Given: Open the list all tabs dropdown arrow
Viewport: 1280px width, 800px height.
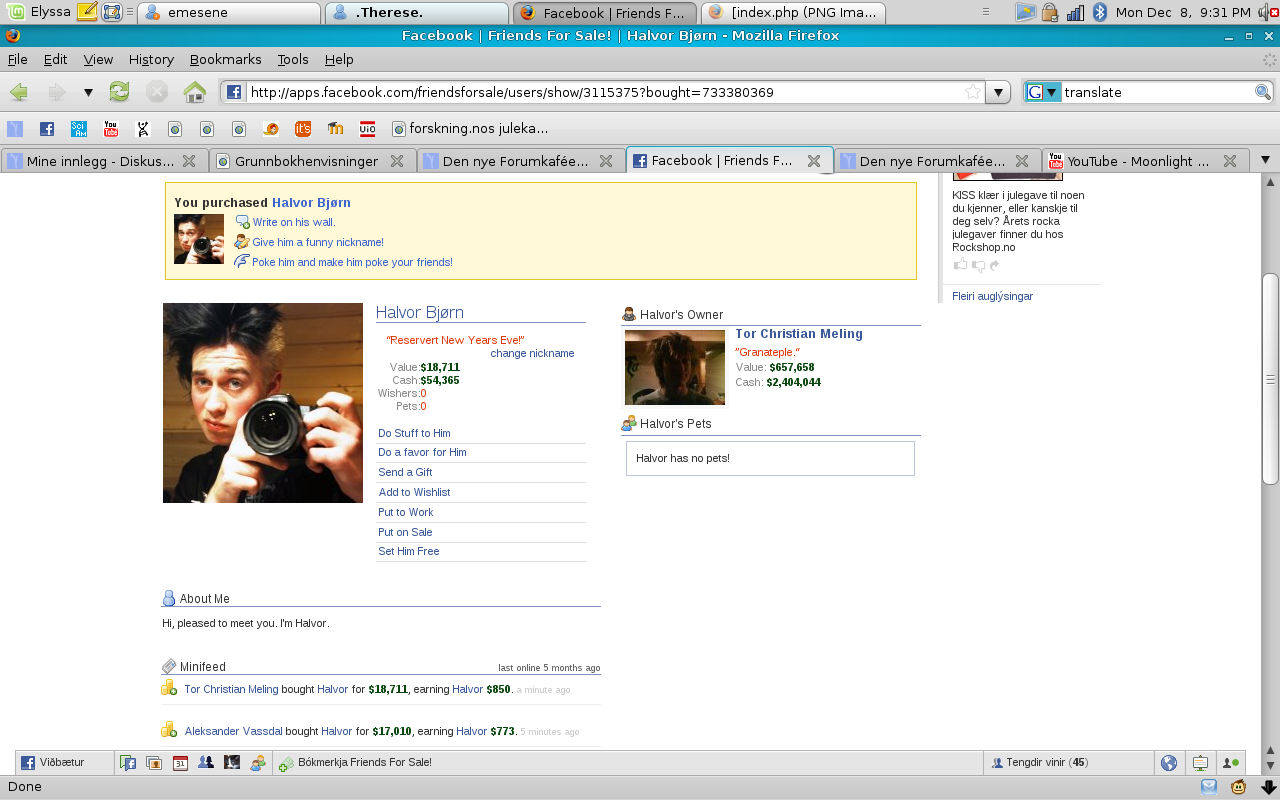Looking at the screenshot, I should pyautogui.click(x=1264, y=160).
